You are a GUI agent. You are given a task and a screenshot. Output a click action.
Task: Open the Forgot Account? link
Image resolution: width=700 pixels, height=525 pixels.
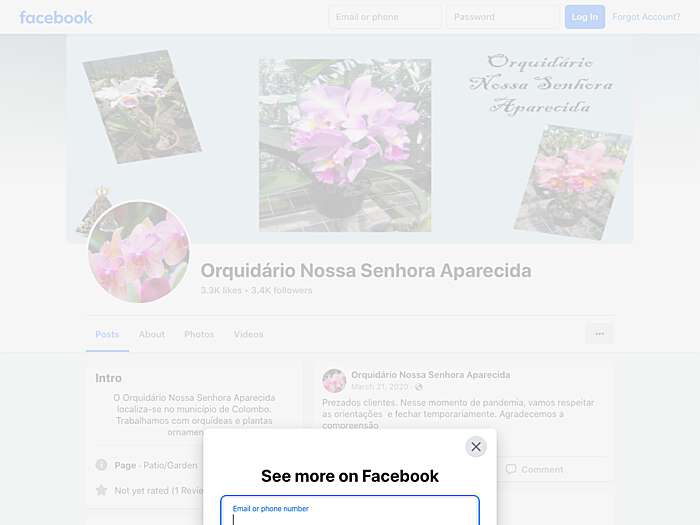(x=646, y=17)
